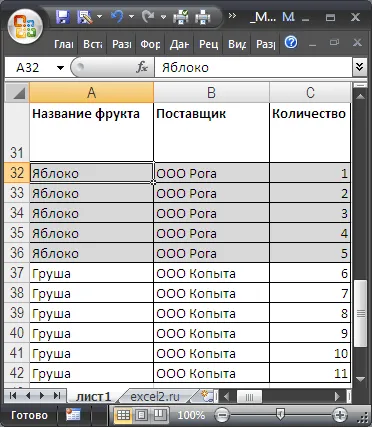Click the zoom slider handle
The height and width of the screenshot is (427, 372).
[x=280, y=415]
